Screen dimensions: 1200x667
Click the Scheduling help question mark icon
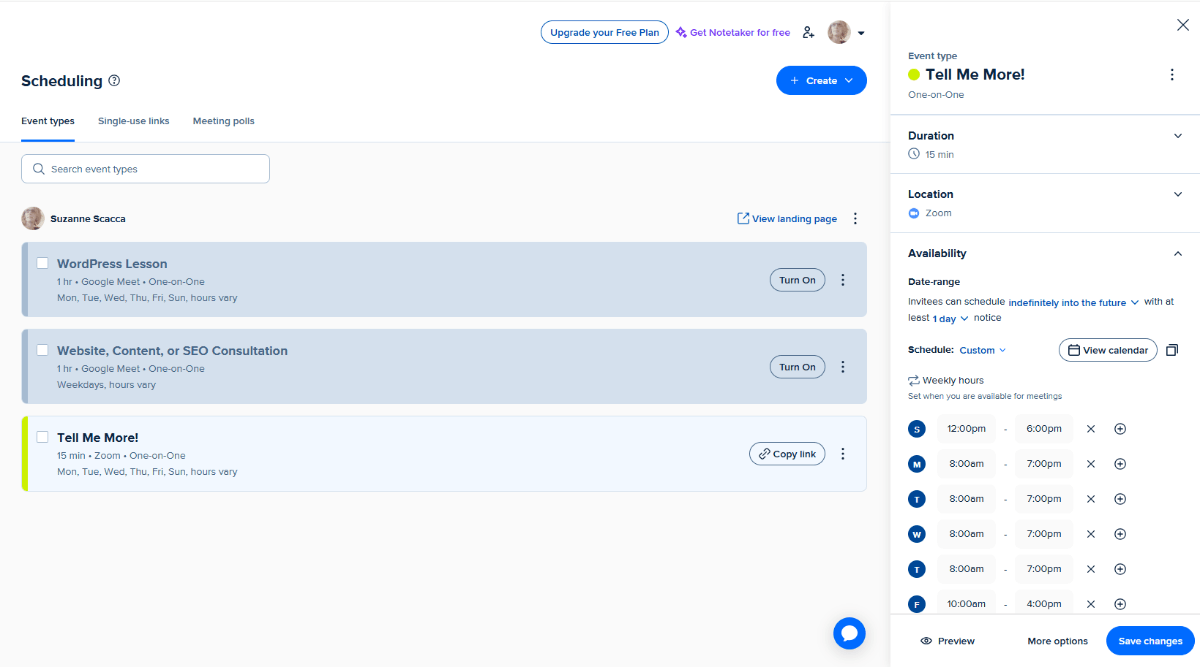coord(114,81)
